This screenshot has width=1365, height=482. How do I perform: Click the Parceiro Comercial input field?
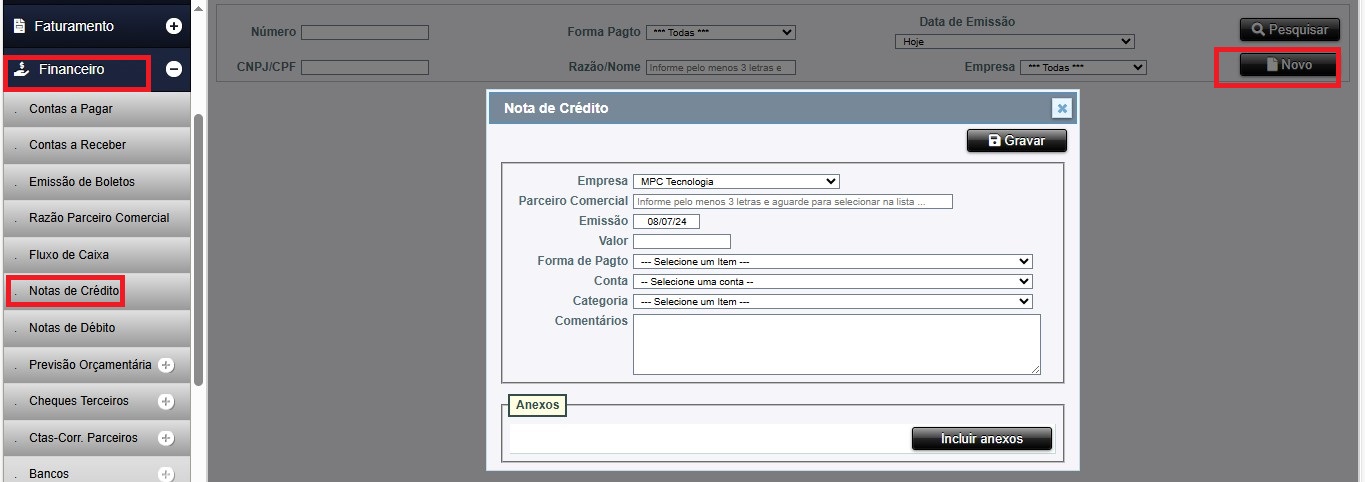pos(793,201)
